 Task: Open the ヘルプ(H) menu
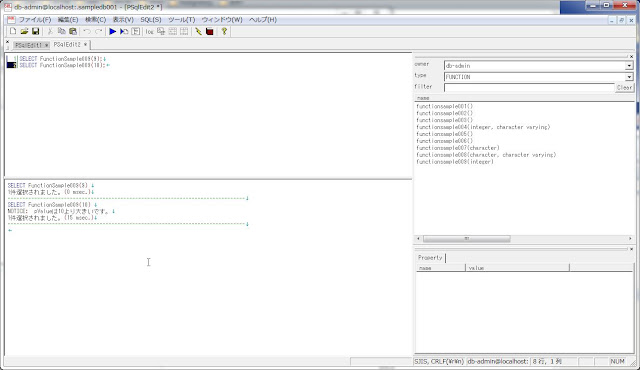click(x=263, y=20)
